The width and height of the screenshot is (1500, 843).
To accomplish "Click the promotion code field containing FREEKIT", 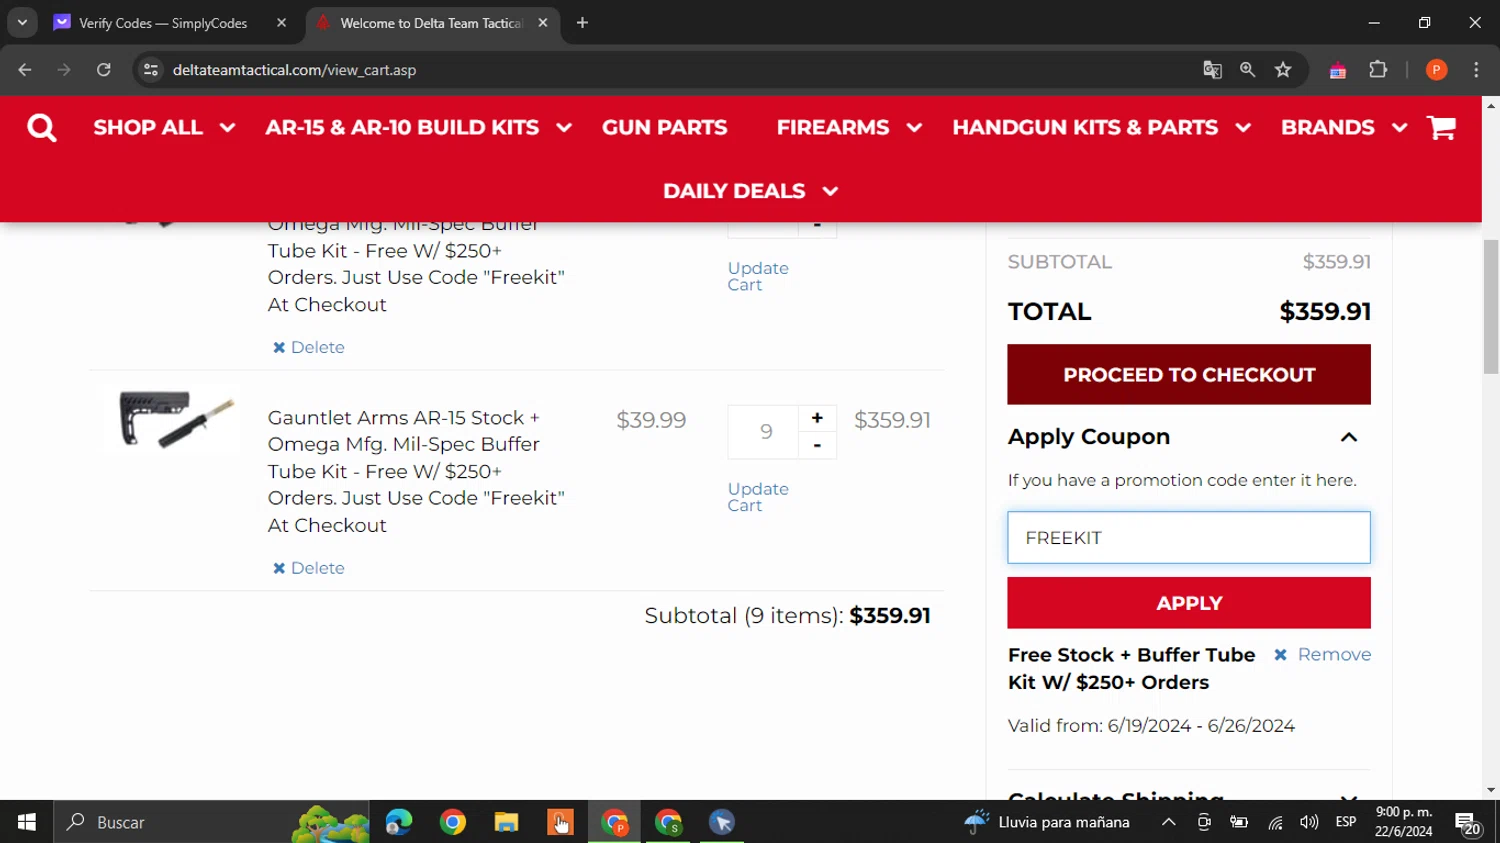I will pyautogui.click(x=1189, y=538).
